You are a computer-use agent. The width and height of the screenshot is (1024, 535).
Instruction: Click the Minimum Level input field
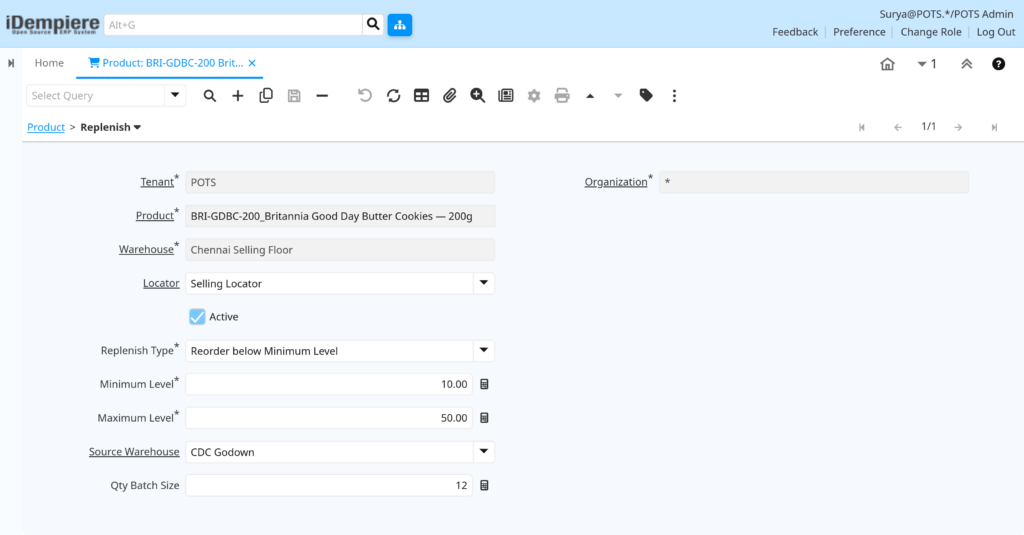coord(329,384)
